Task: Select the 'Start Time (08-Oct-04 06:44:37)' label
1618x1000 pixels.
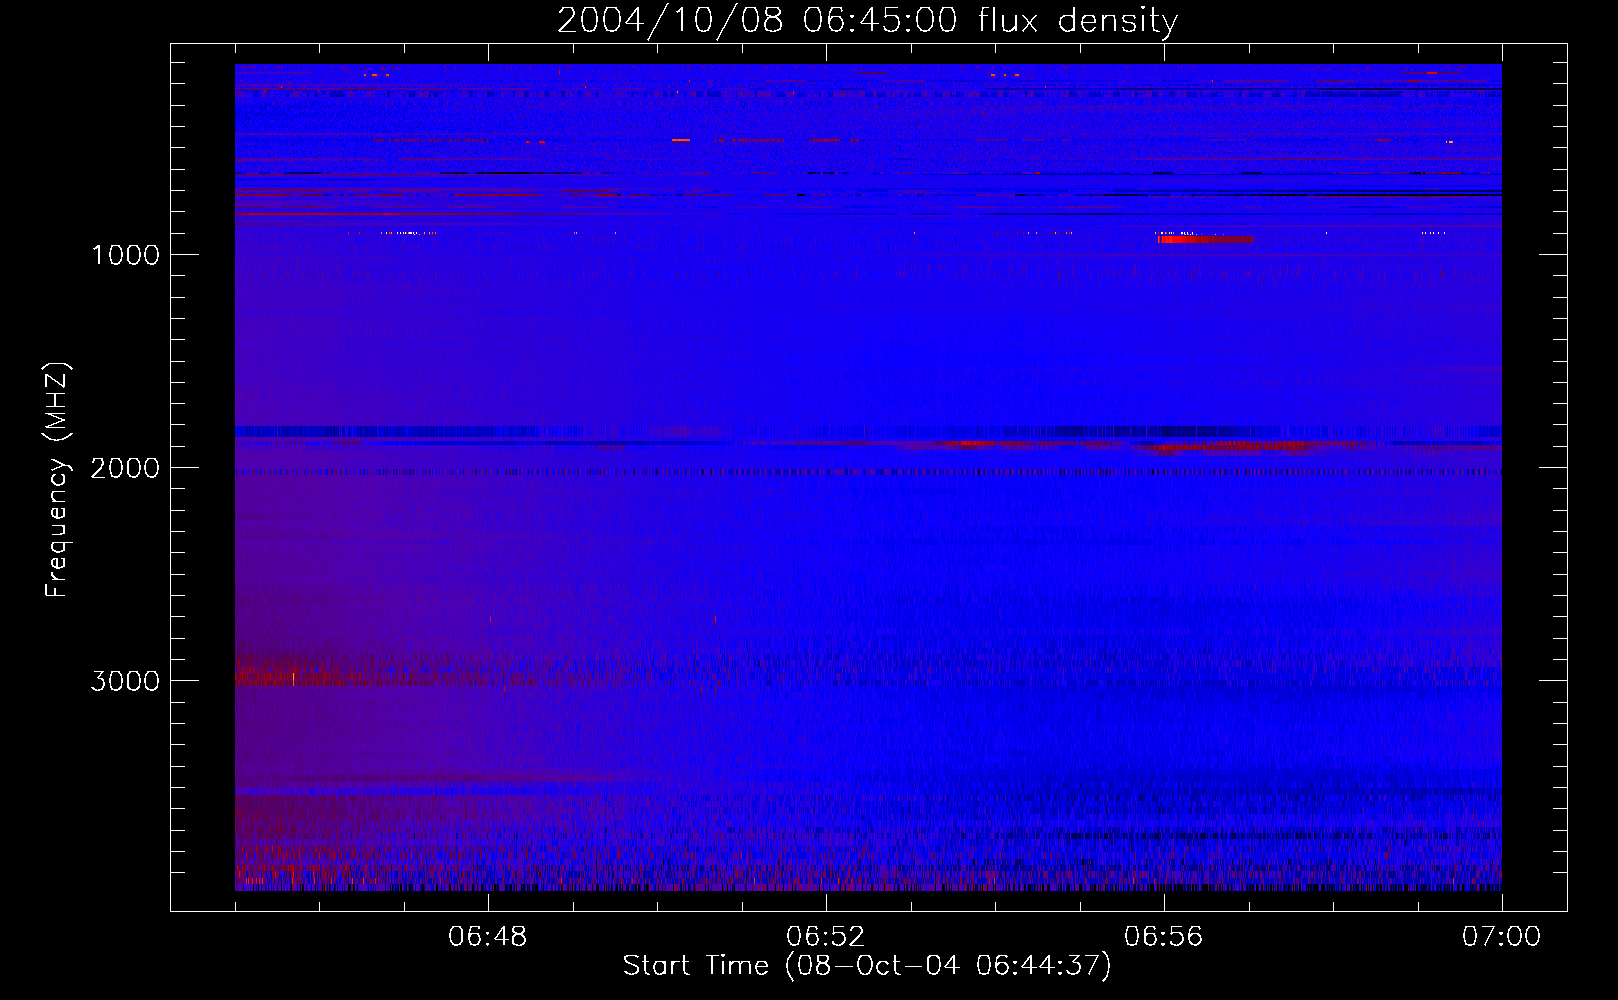Action: (x=867, y=966)
